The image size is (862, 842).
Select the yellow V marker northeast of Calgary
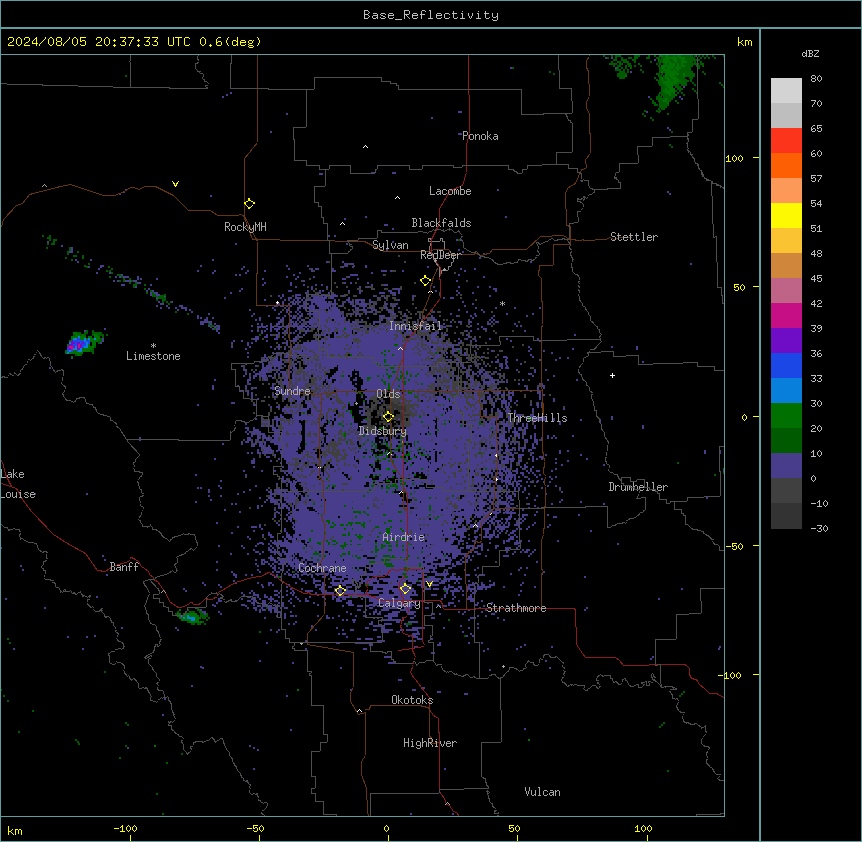429,584
